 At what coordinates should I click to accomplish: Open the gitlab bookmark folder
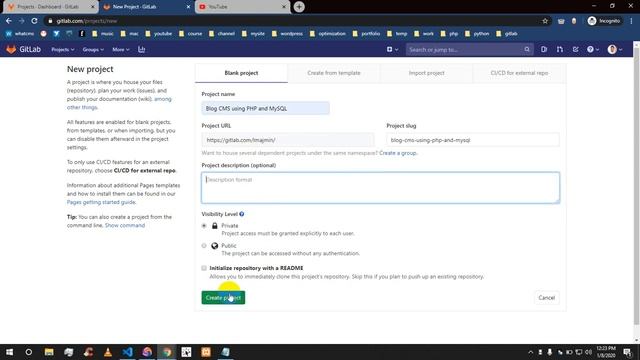click(x=507, y=33)
